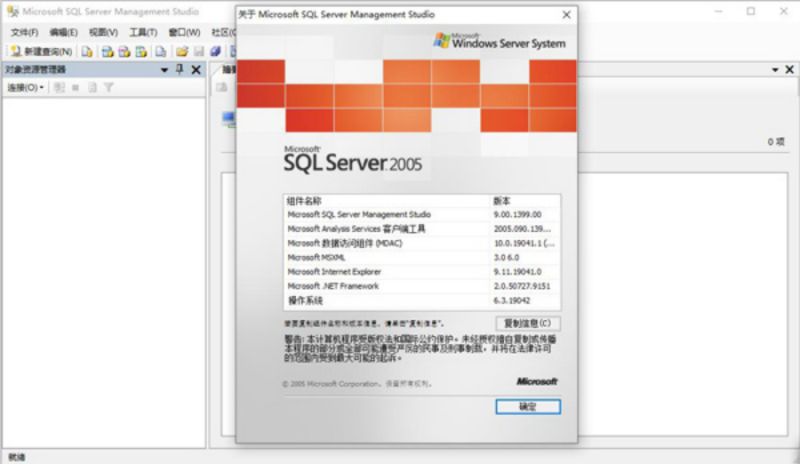Close the Object Explorer (对象资源管理器) panel

click(x=196, y=69)
